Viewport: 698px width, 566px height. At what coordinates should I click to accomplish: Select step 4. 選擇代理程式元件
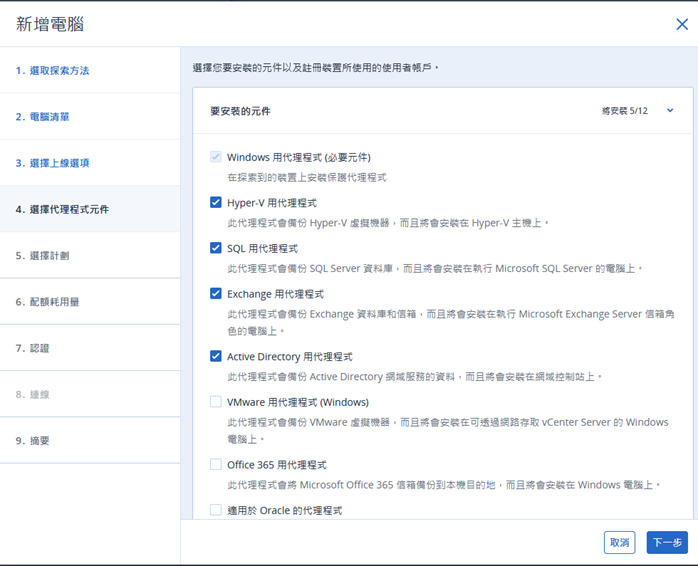[x=90, y=209]
